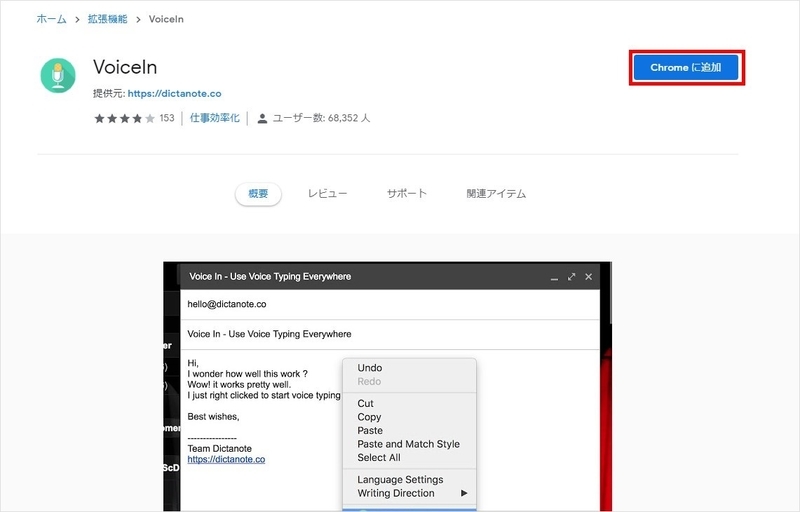Screen dimensions: 800x512
Task: Select the 概要 tab
Action: [x=258, y=194]
